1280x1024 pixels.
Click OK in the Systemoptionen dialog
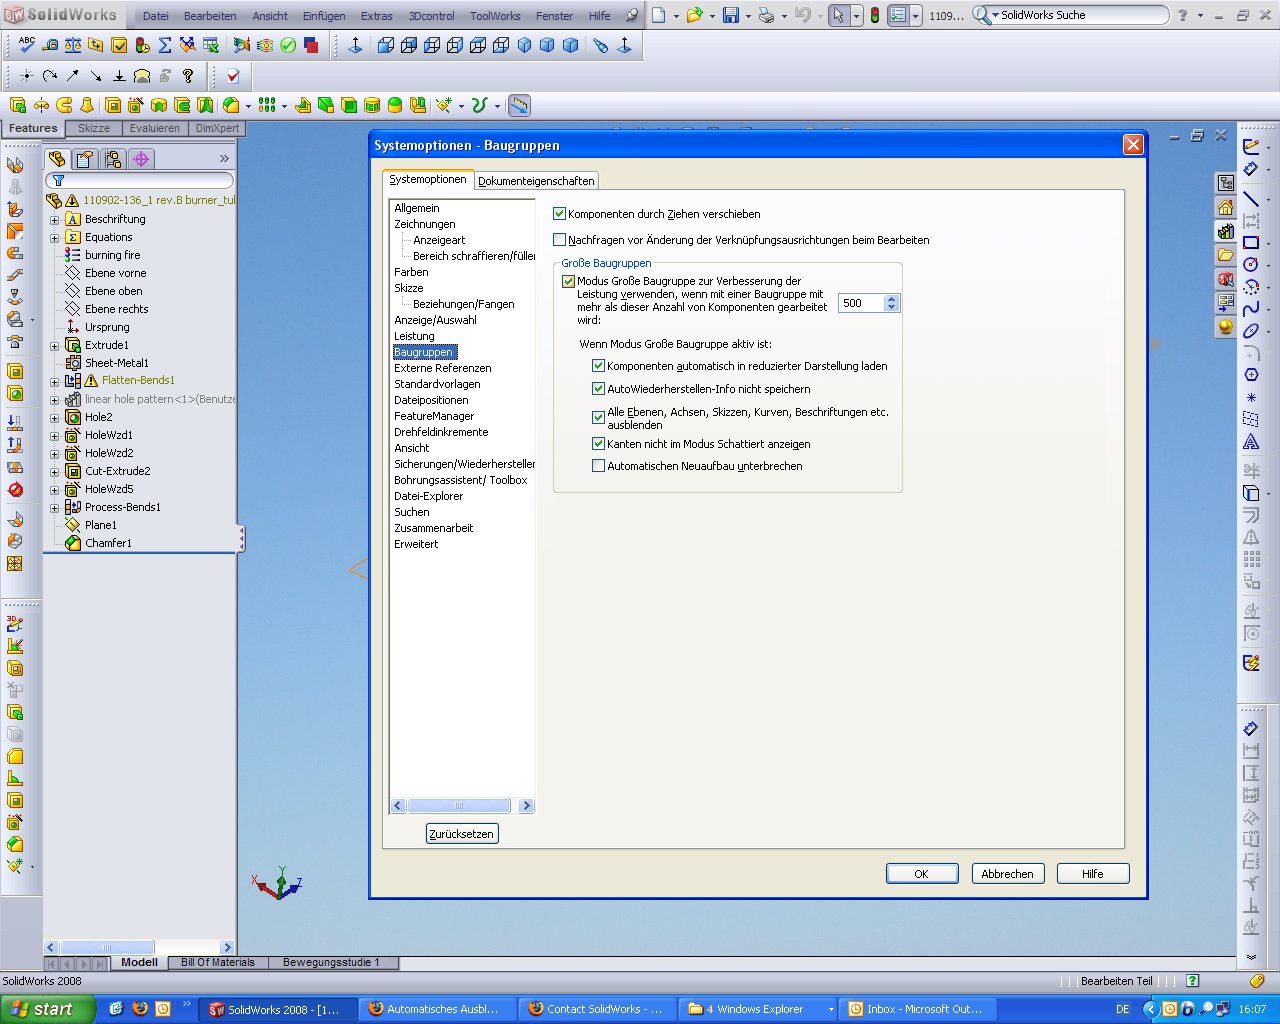pyautogui.click(x=922, y=874)
